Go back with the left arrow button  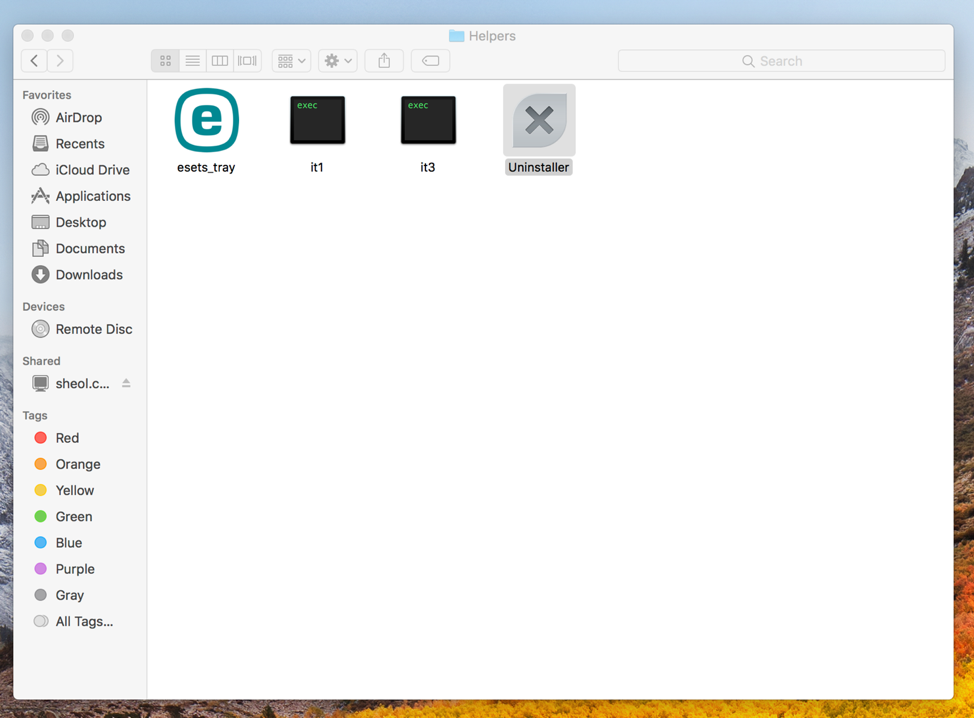point(34,61)
